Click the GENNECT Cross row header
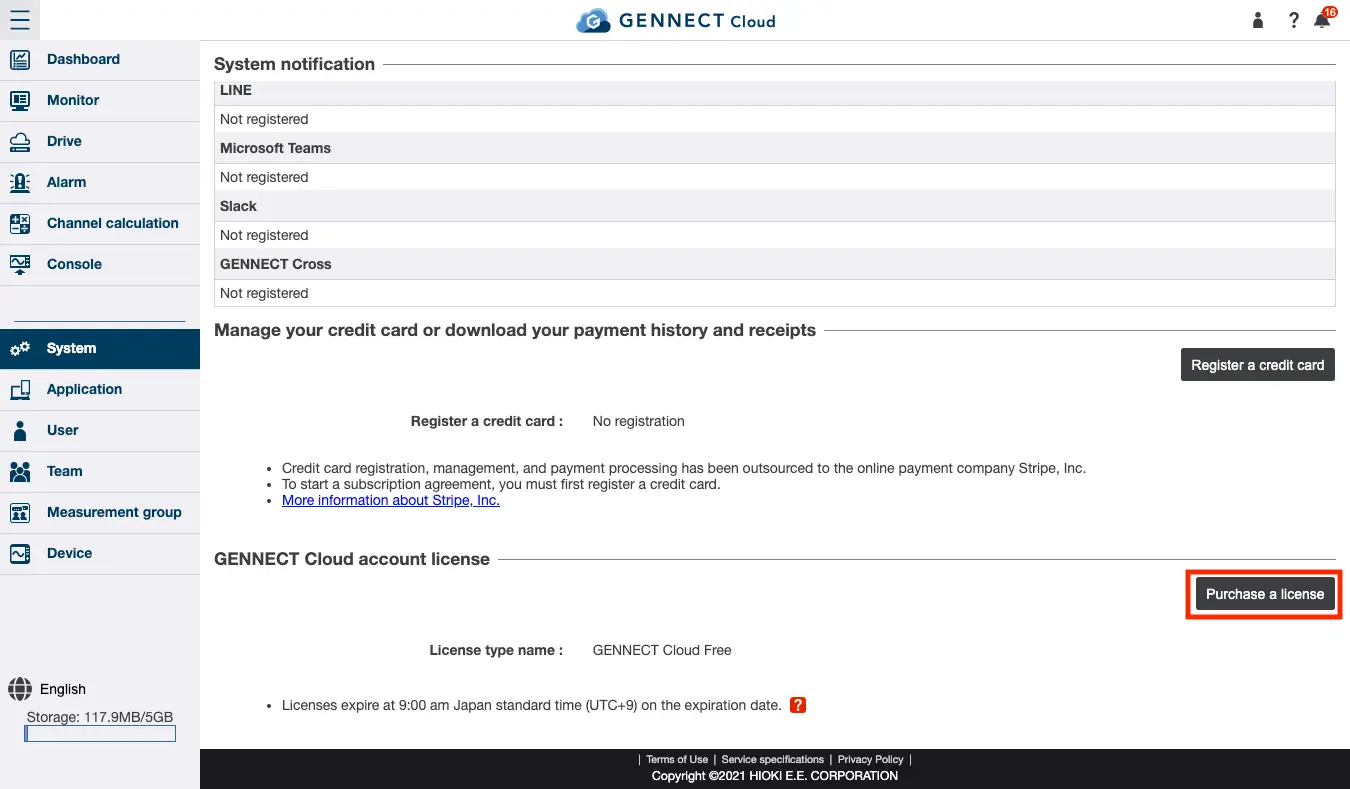The image size is (1350, 789). pyautogui.click(x=775, y=264)
